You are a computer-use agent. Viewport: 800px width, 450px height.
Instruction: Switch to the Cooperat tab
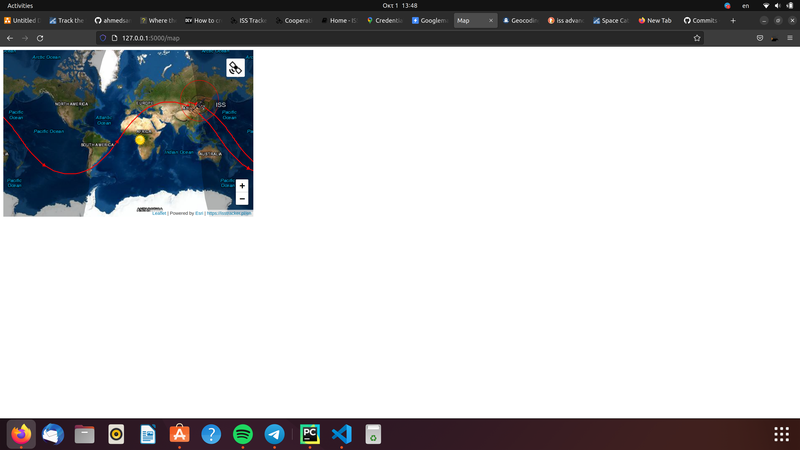coord(293,20)
